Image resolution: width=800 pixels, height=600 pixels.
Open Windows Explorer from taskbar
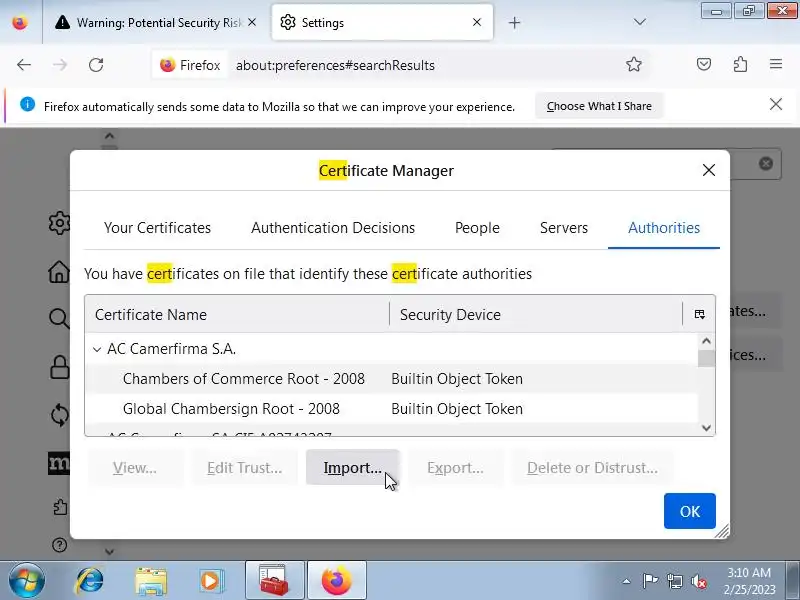point(151,581)
